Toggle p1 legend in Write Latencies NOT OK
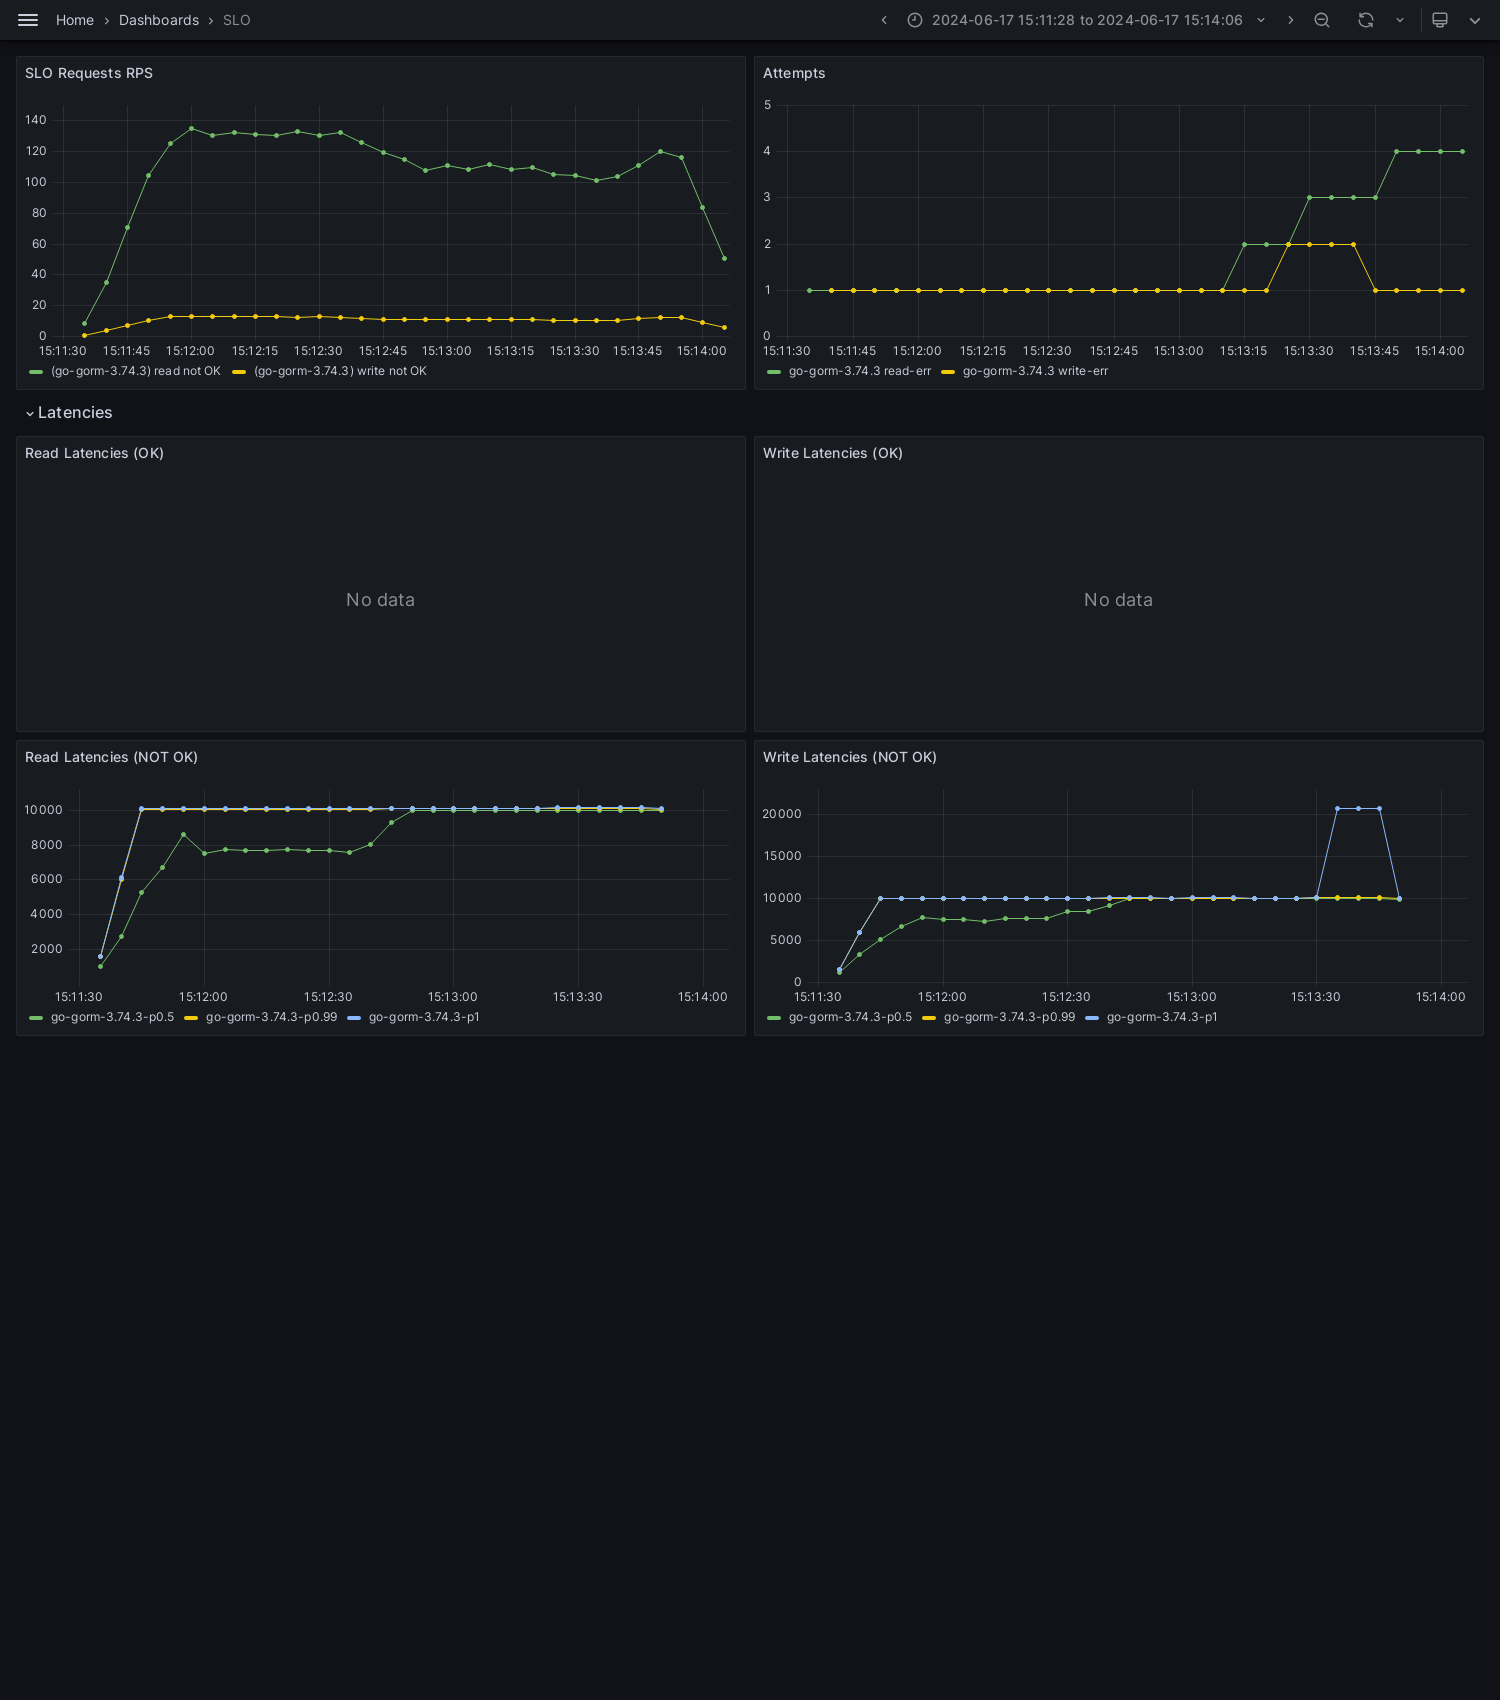Screen dimensions: 1500x1700 point(1162,1017)
